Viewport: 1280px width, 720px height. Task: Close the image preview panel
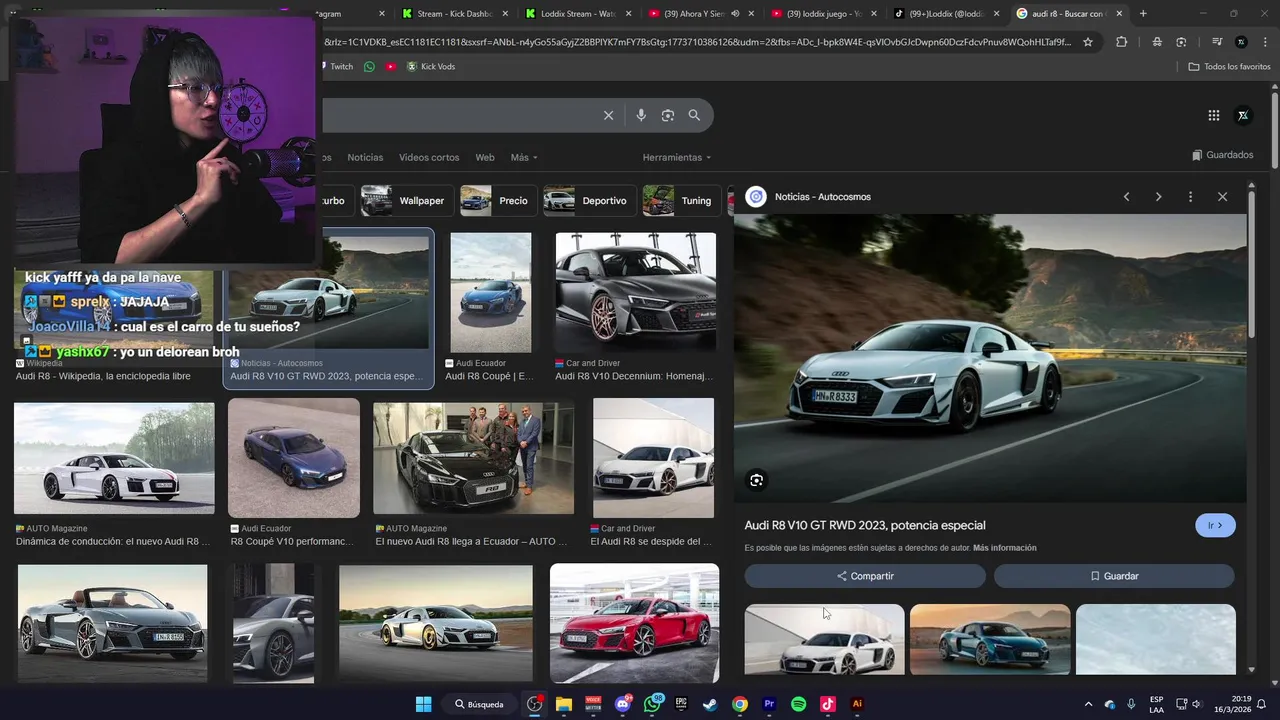point(1222,197)
